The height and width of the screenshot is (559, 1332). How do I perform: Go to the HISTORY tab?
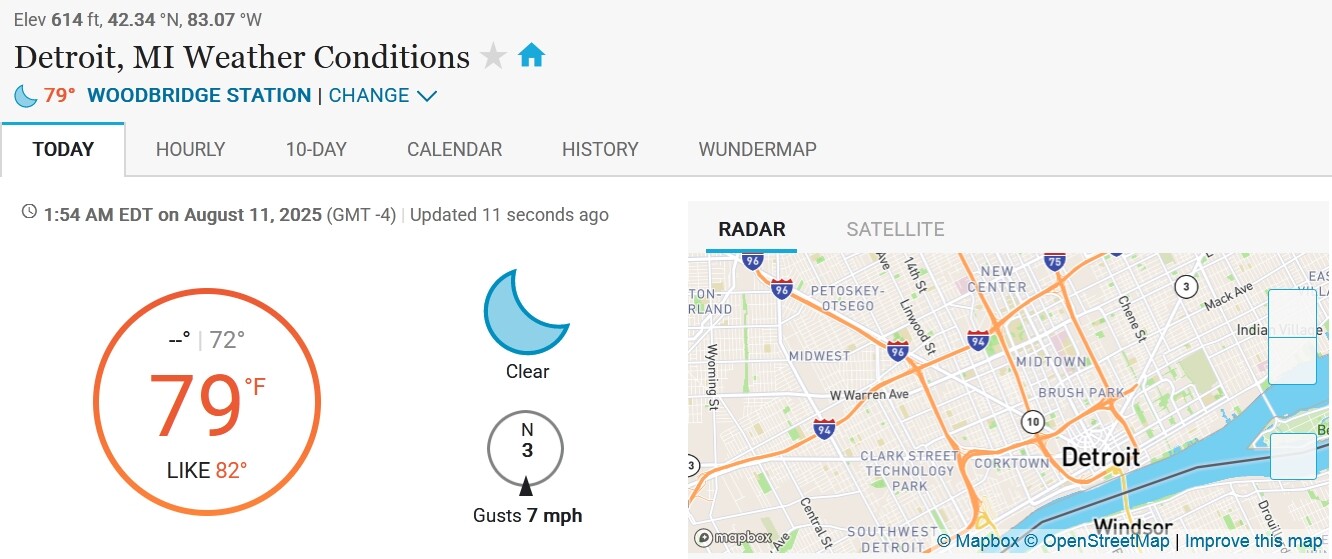[x=600, y=150]
